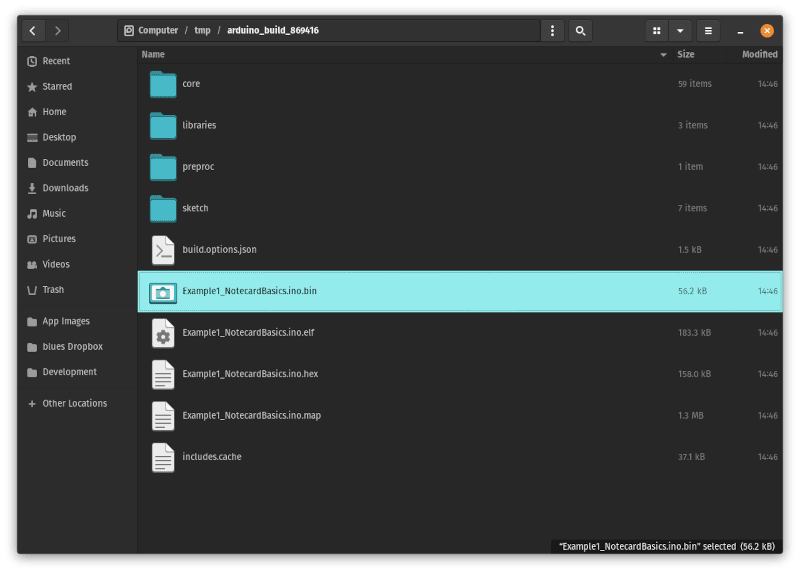Click the 1.3 MB size value
The image size is (800, 573).
690,415
